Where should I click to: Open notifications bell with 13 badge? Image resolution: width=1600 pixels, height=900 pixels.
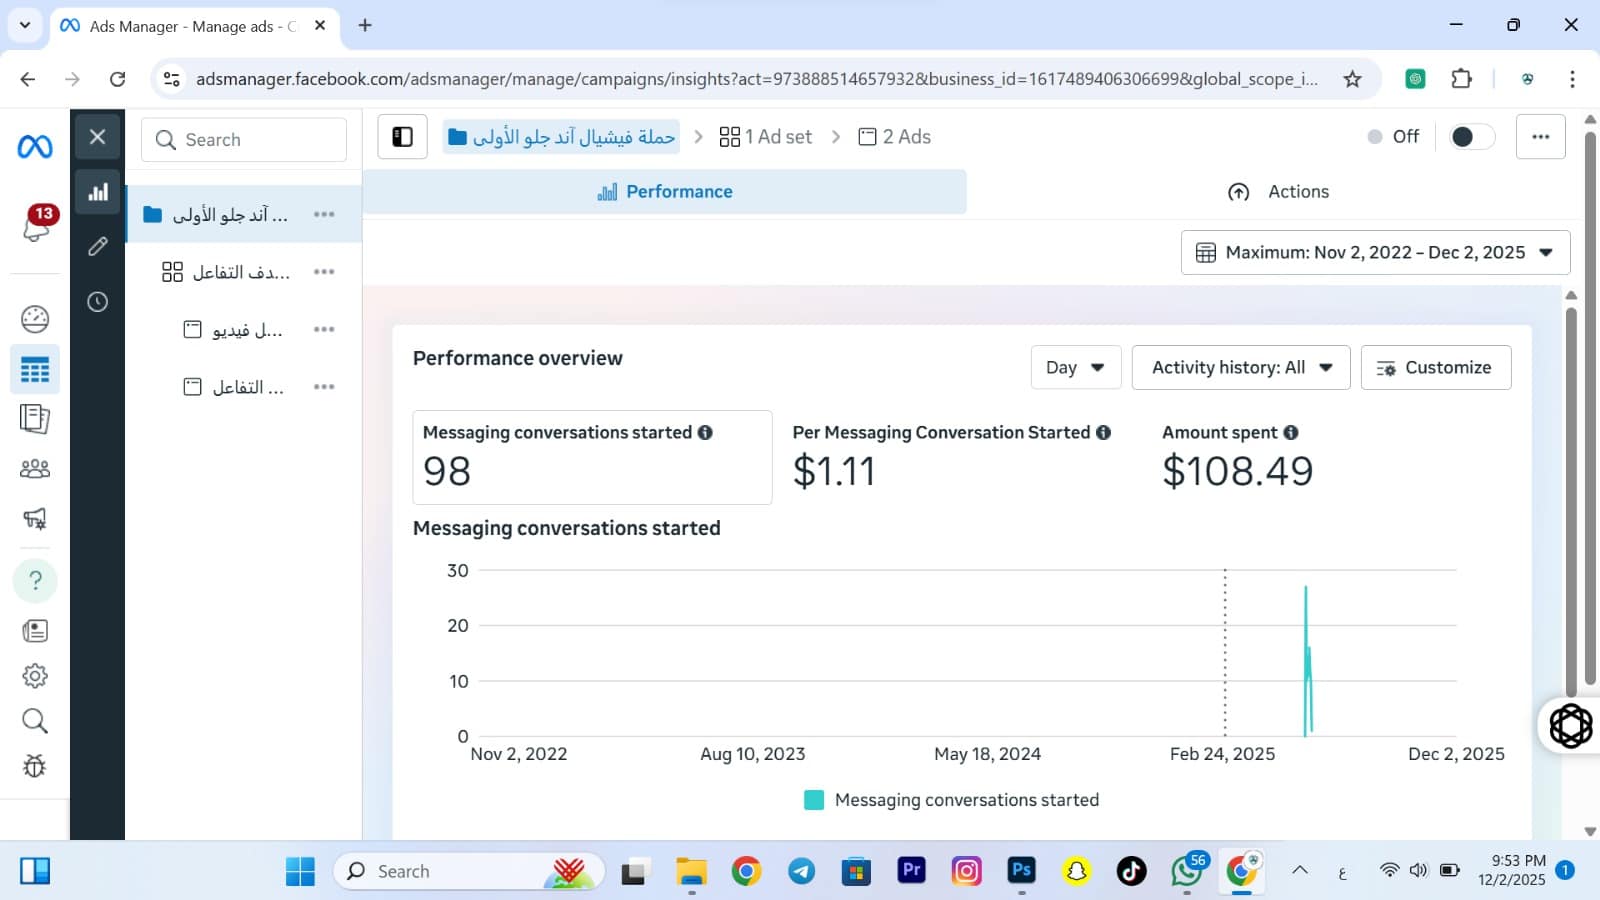coord(37,226)
